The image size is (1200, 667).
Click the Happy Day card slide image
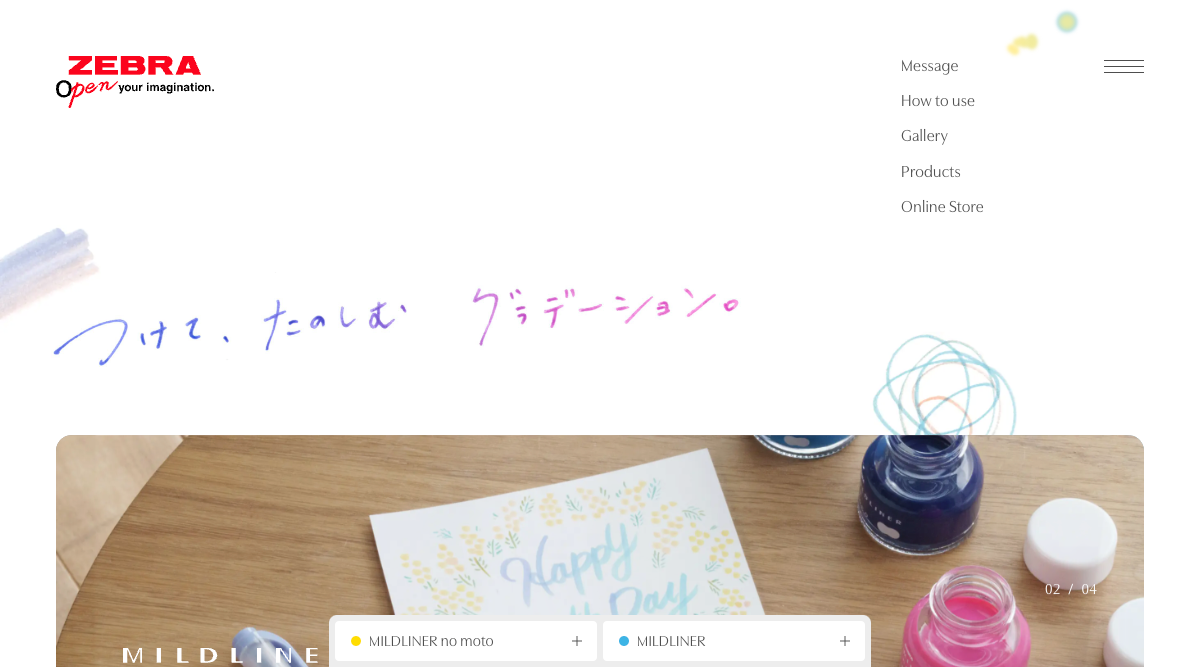pyautogui.click(x=600, y=551)
